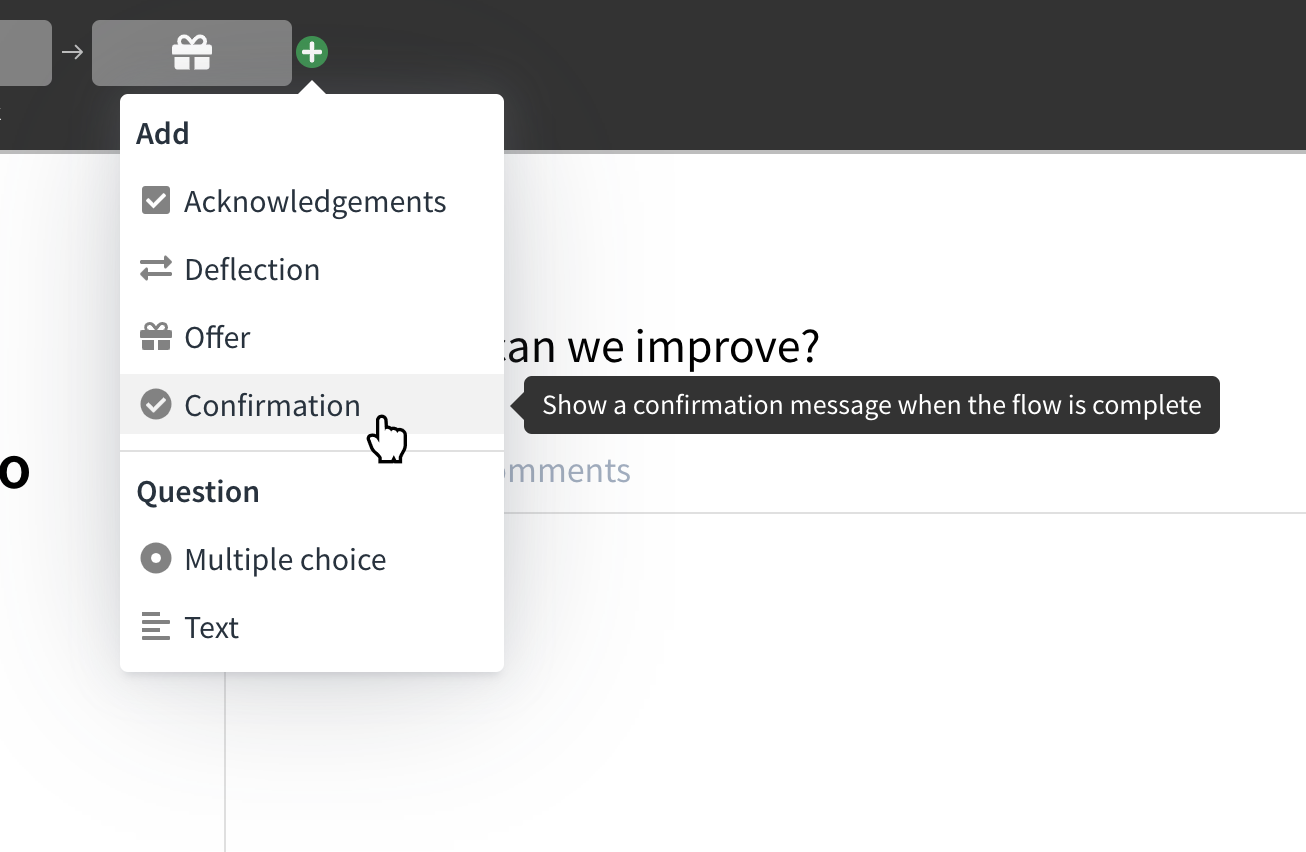The width and height of the screenshot is (1306, 852).
Task: Select Confirmation in the Add menu
Action: click(272, 405)
